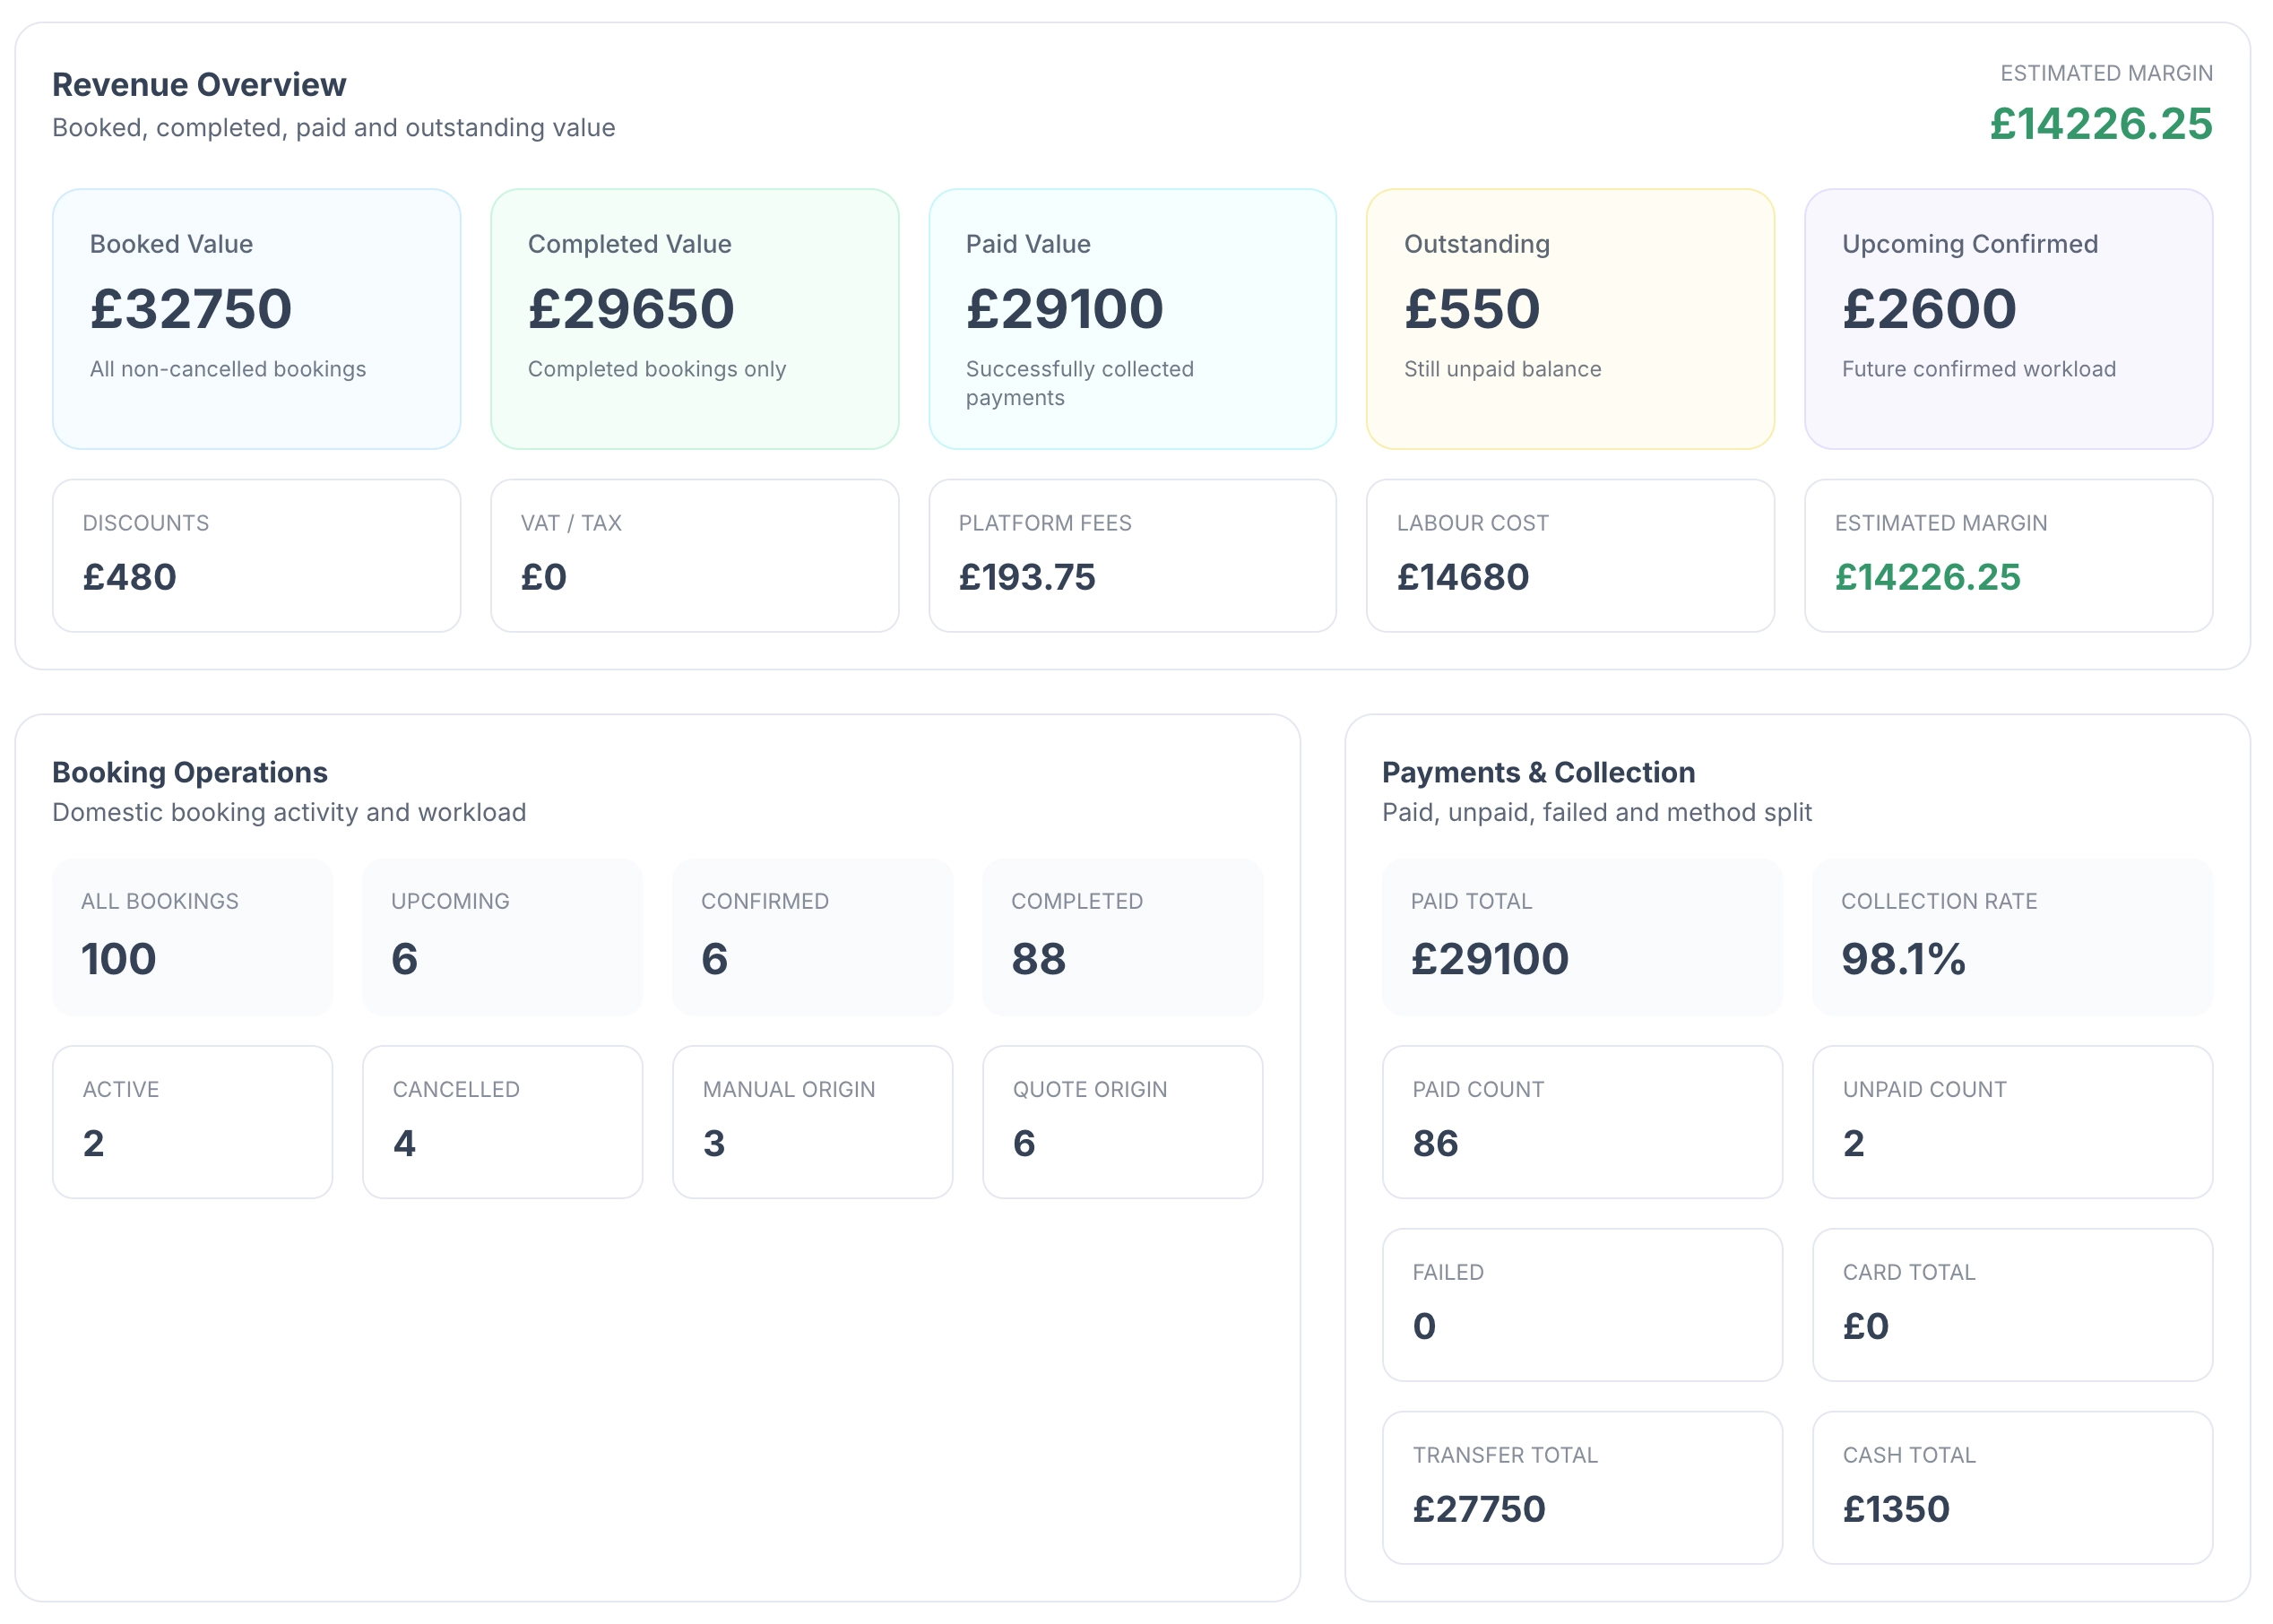The image size is (2273, 1624).
Task: Click the Transfer Total £27750 tile
Action: (1581, 1488)
